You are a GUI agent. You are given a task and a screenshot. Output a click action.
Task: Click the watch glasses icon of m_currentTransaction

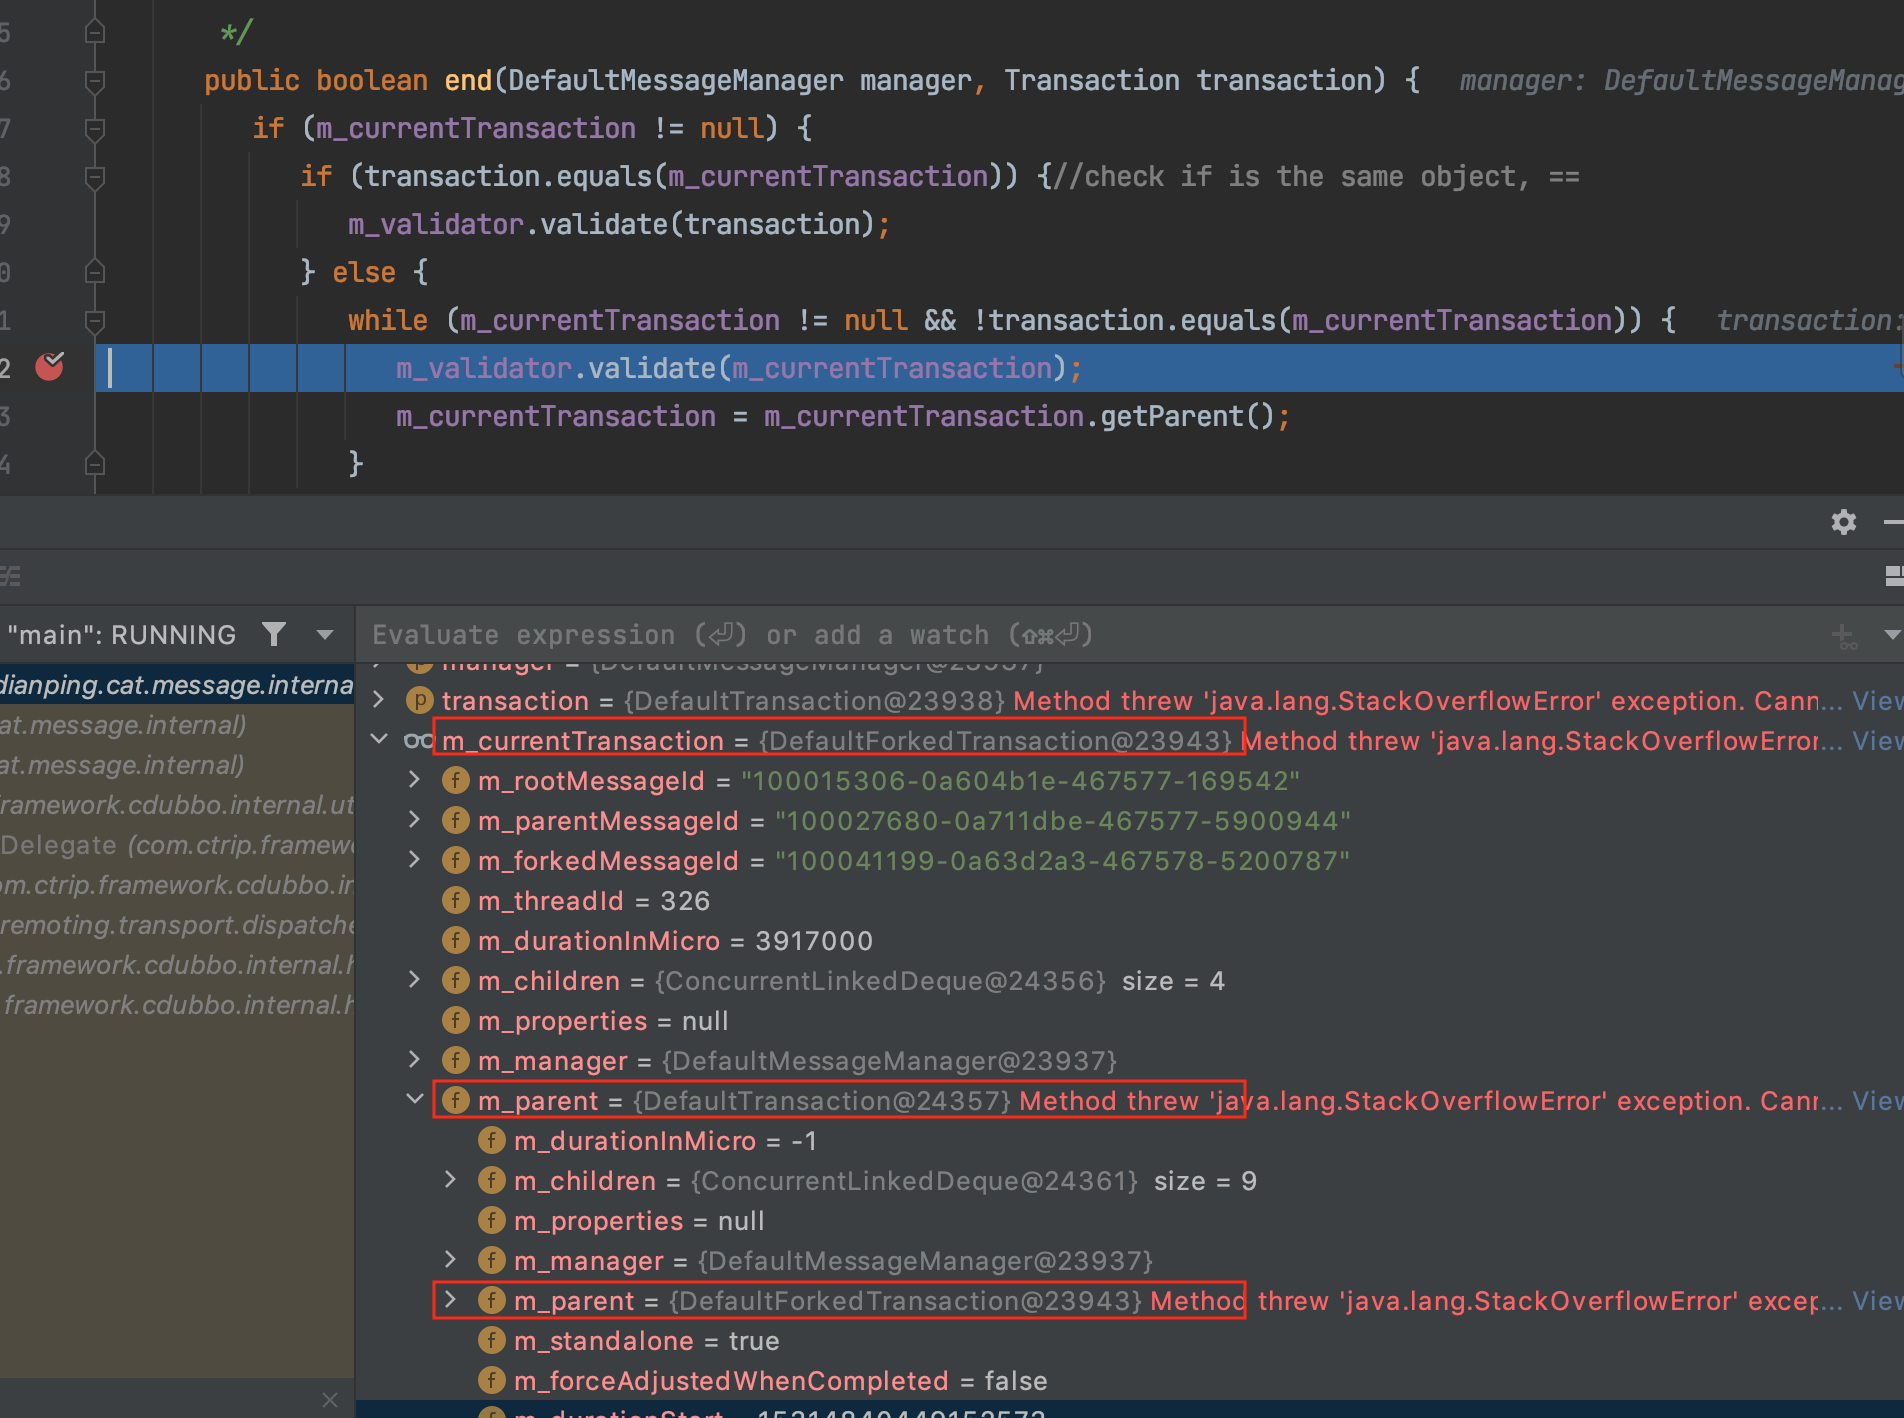click(x=418, y=740)
